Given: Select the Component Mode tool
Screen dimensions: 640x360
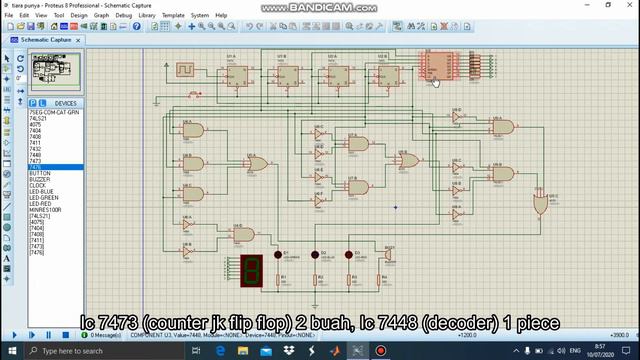Looking at the screenshot, I should (x=7, y=69).
